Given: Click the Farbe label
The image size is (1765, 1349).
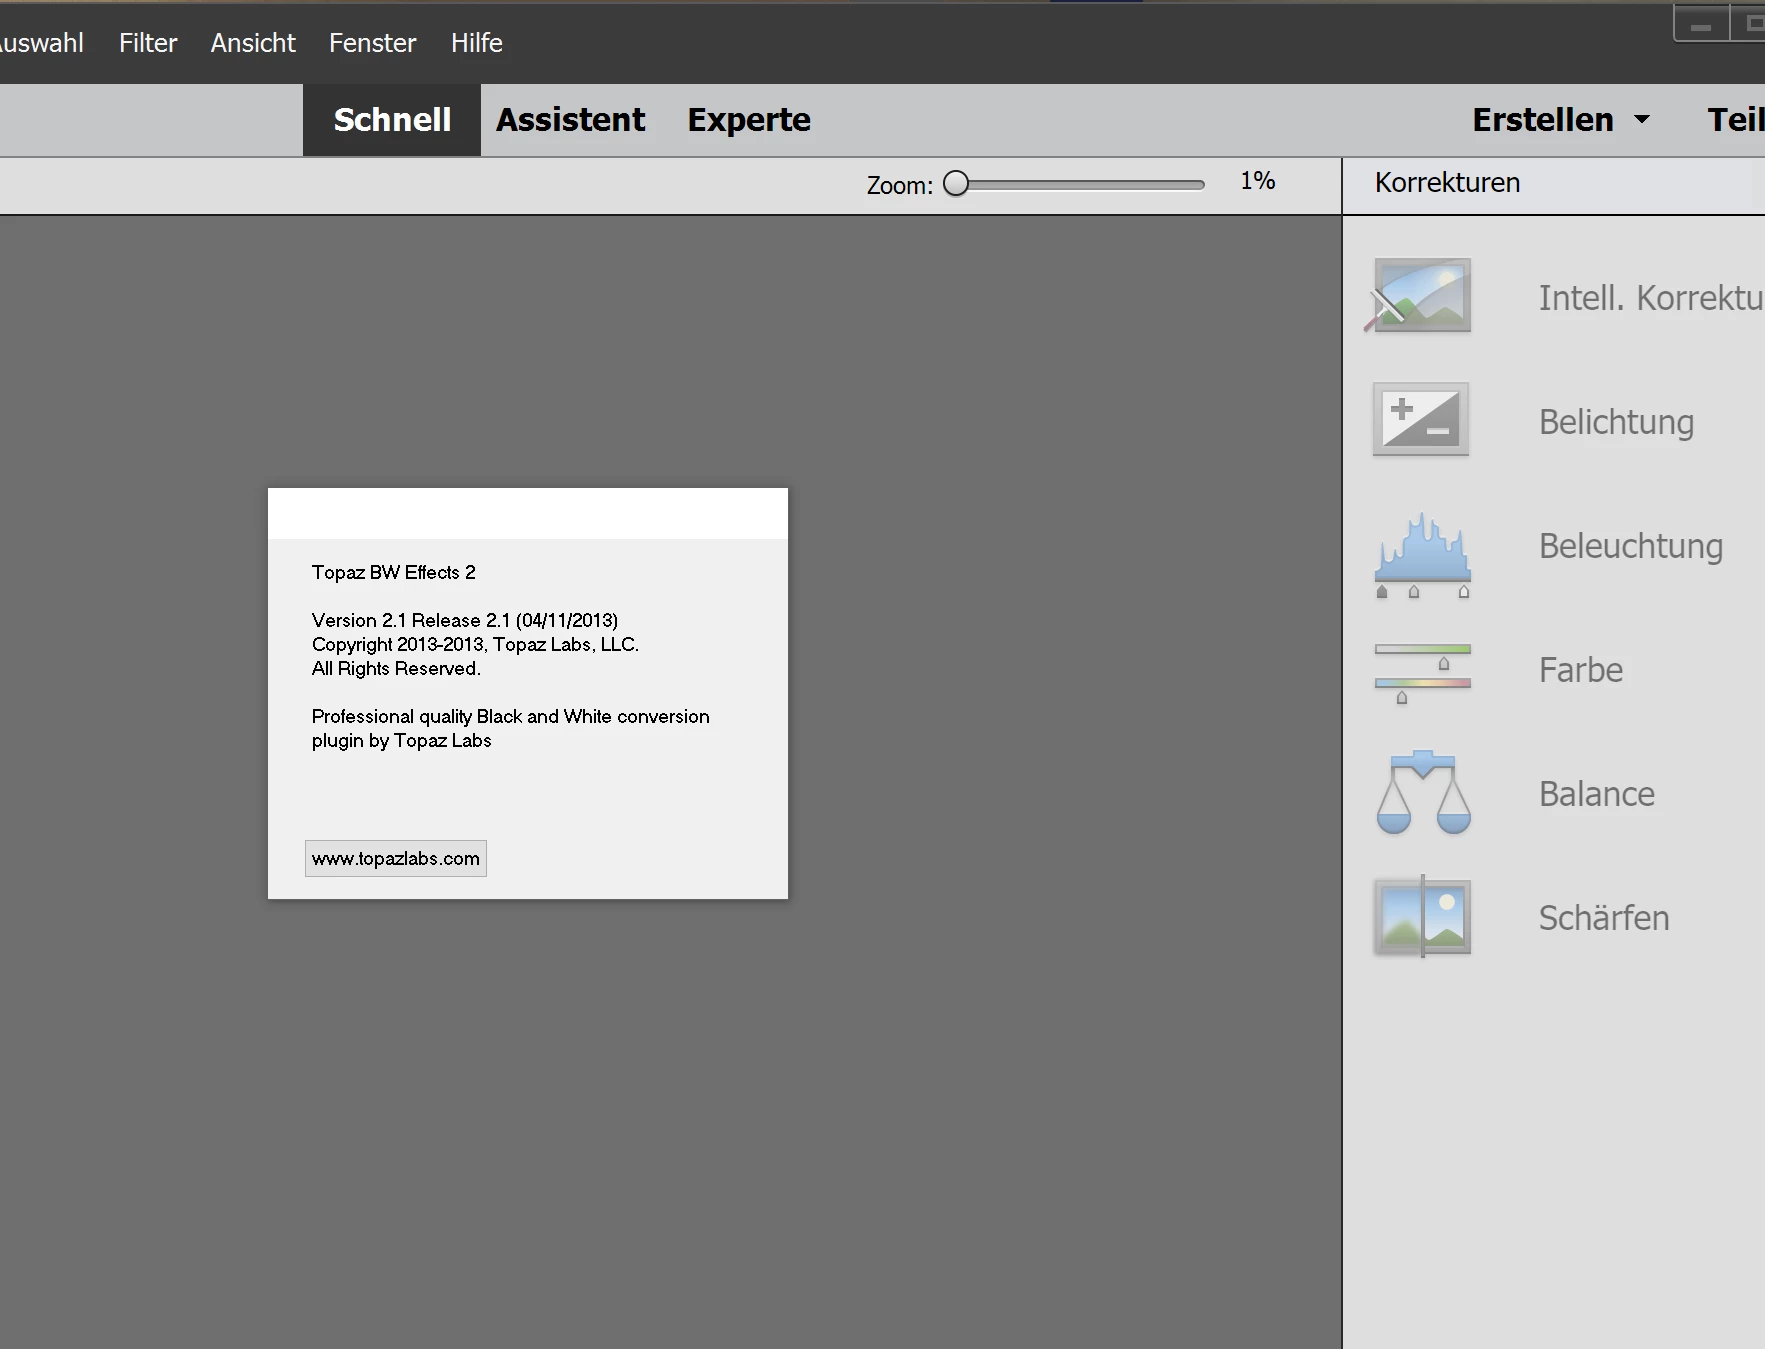Looking at the screenshot, I should (1580, 670).
